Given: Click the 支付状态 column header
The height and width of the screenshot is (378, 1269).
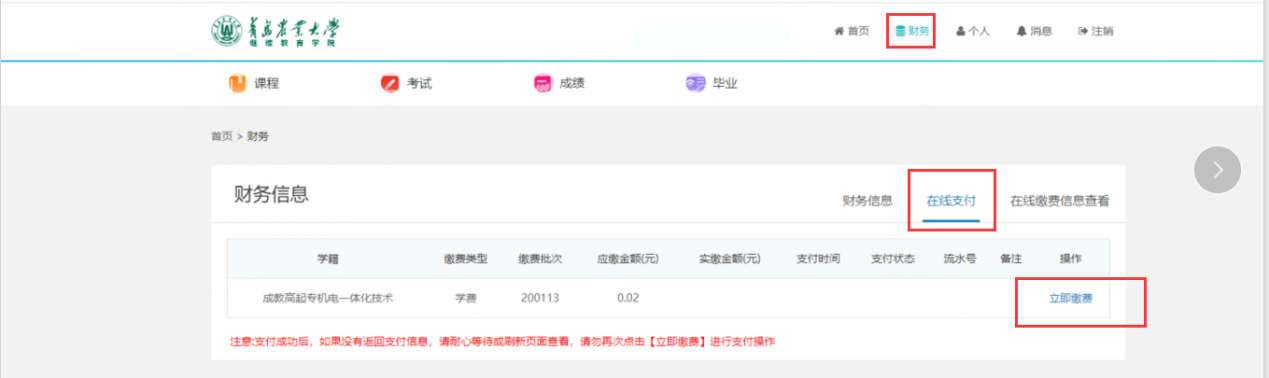Looking at the screenshot, I should pyautogui.click(x=893, y=259).
